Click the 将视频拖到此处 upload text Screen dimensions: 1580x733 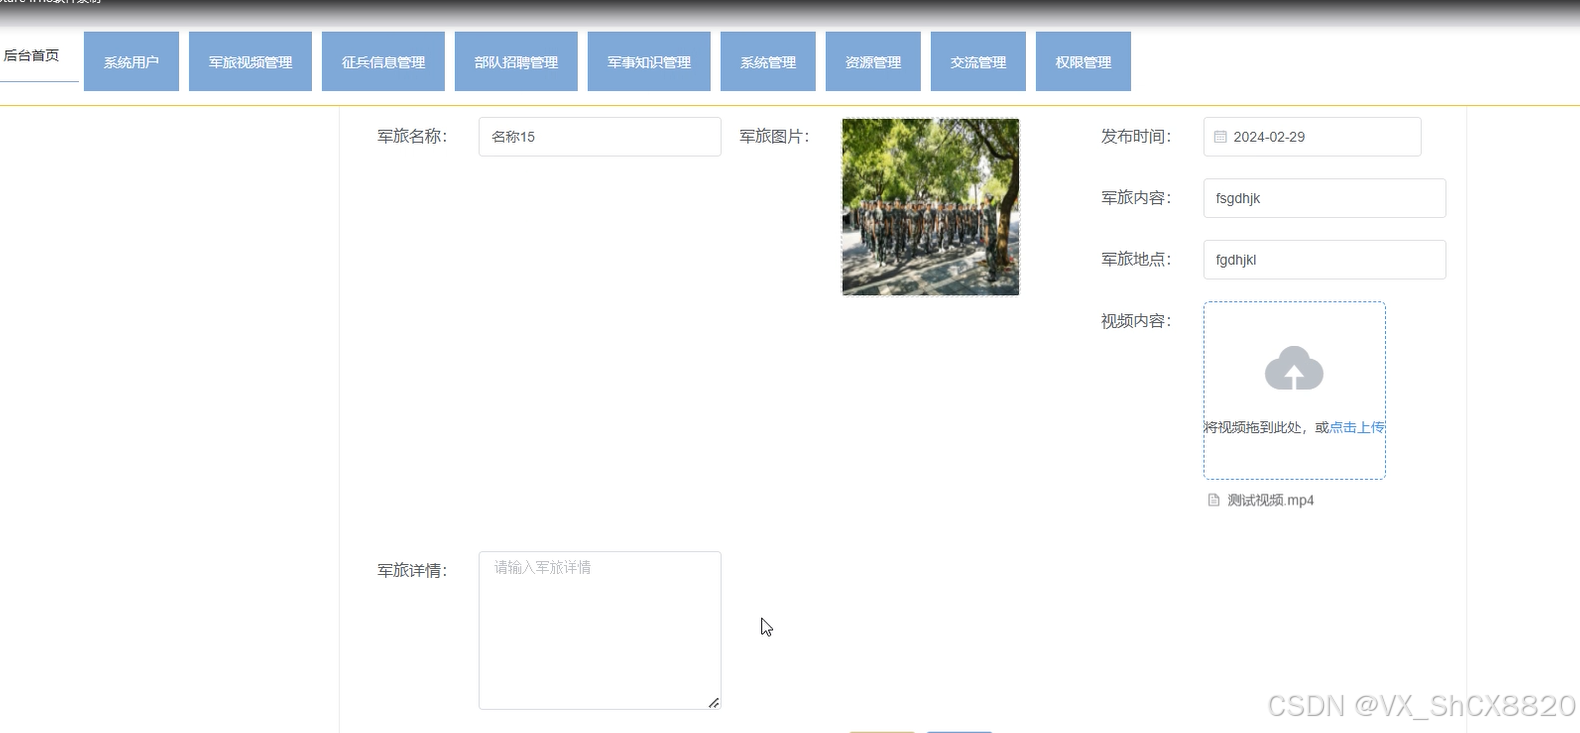point(1266,427)
